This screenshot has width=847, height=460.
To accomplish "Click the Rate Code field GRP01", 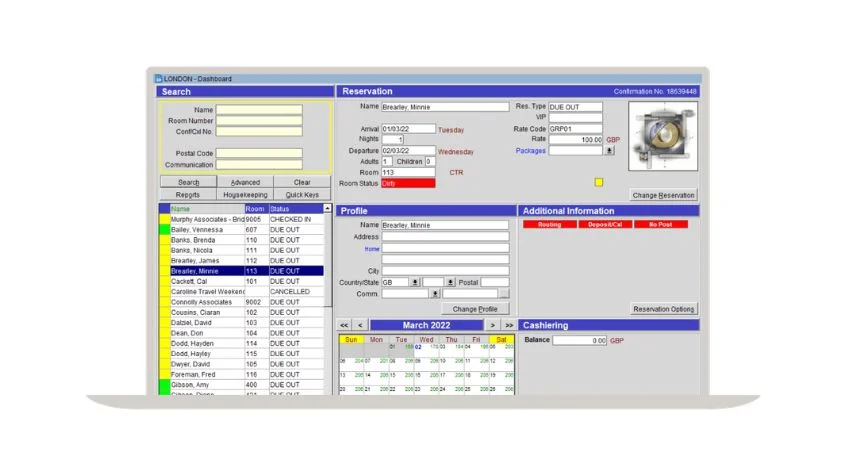I will 575,129.
